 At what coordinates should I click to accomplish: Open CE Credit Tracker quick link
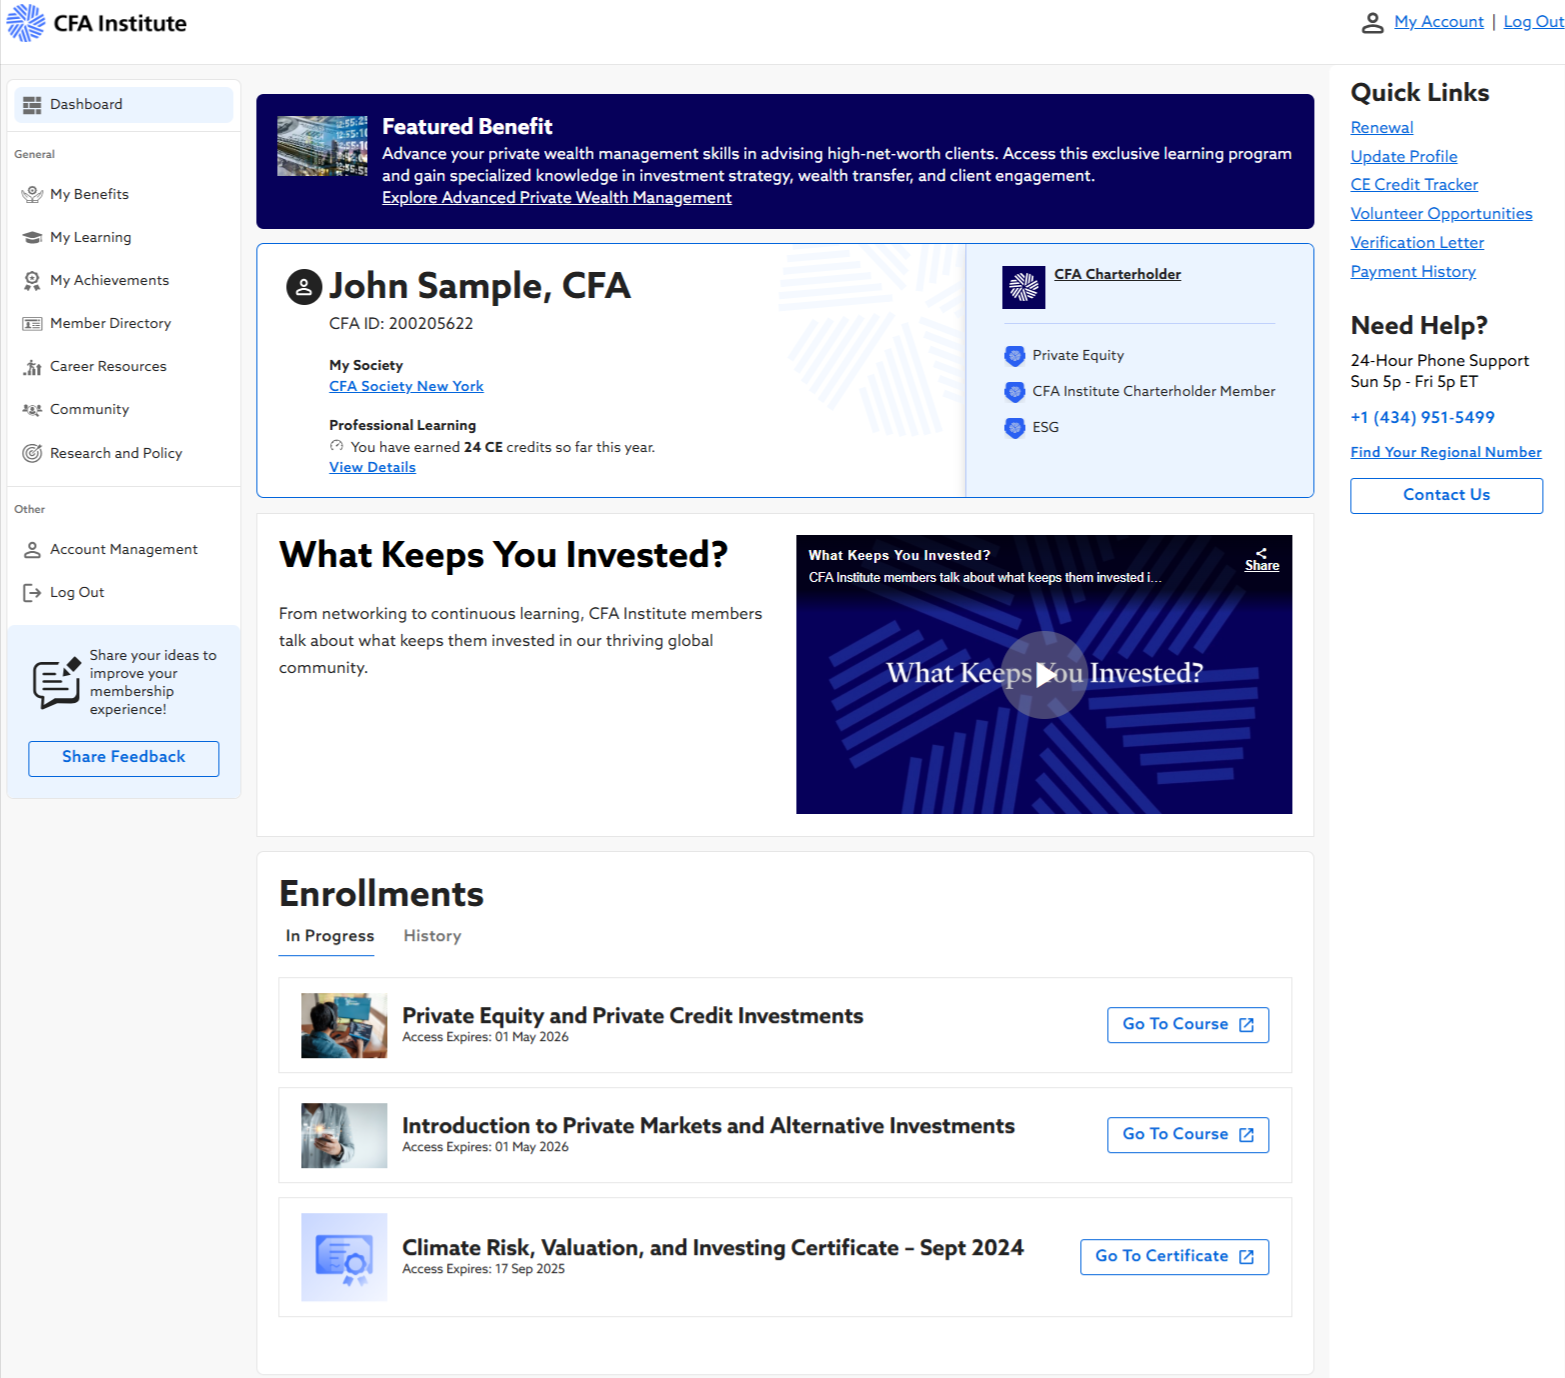pyautogui.click(x=1413, y=185)
